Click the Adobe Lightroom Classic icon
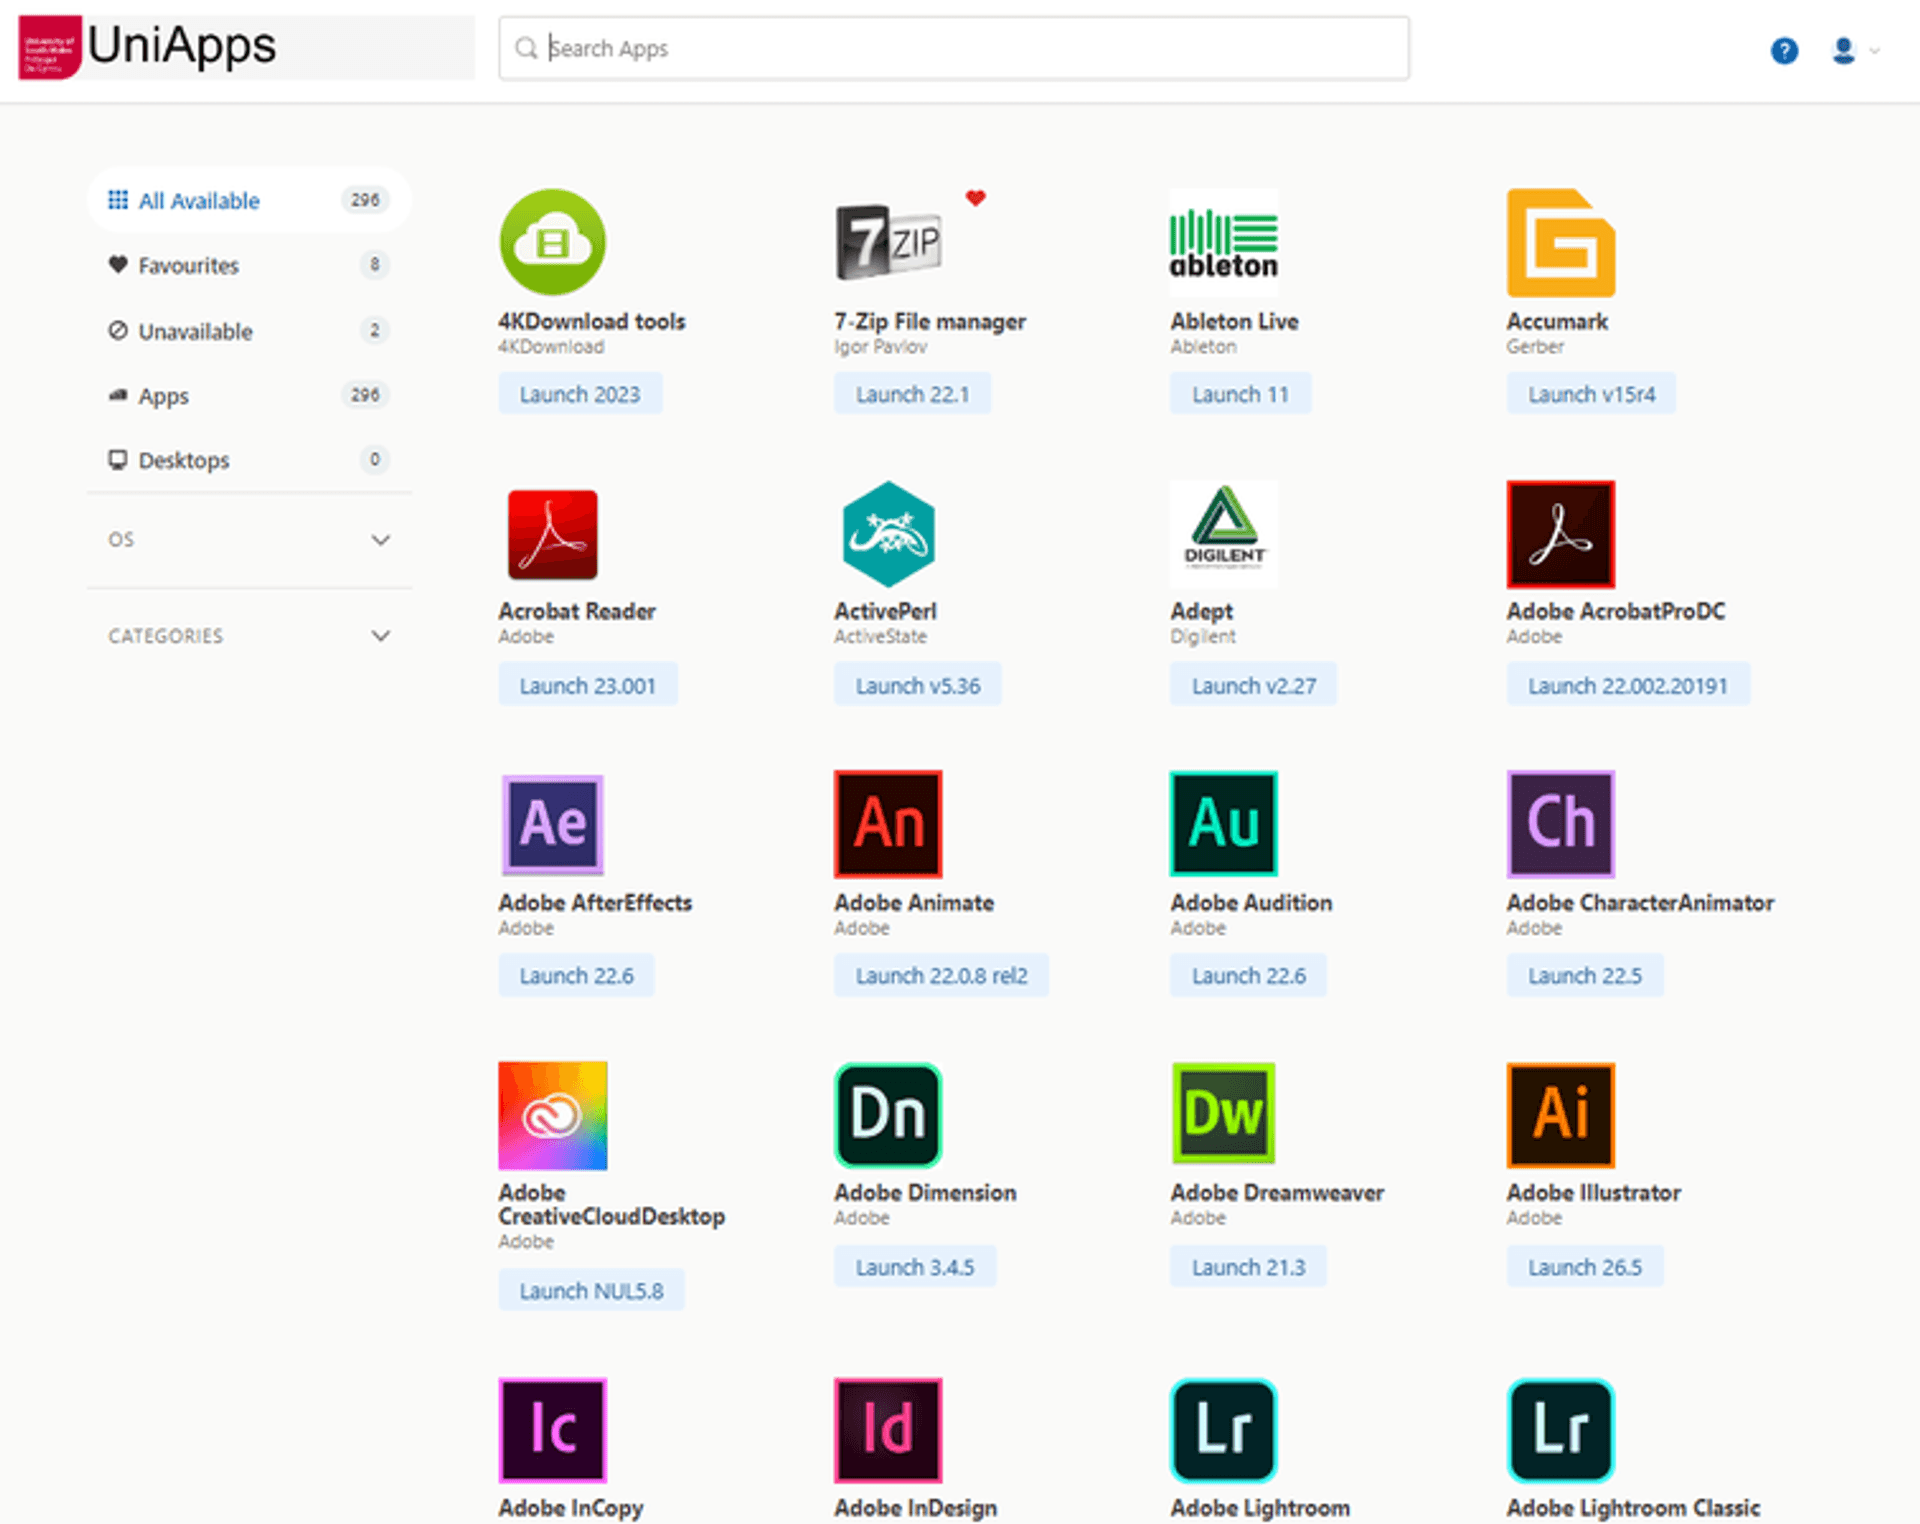Viewport: 1920px width, 1524px height. point(1561,1430)
